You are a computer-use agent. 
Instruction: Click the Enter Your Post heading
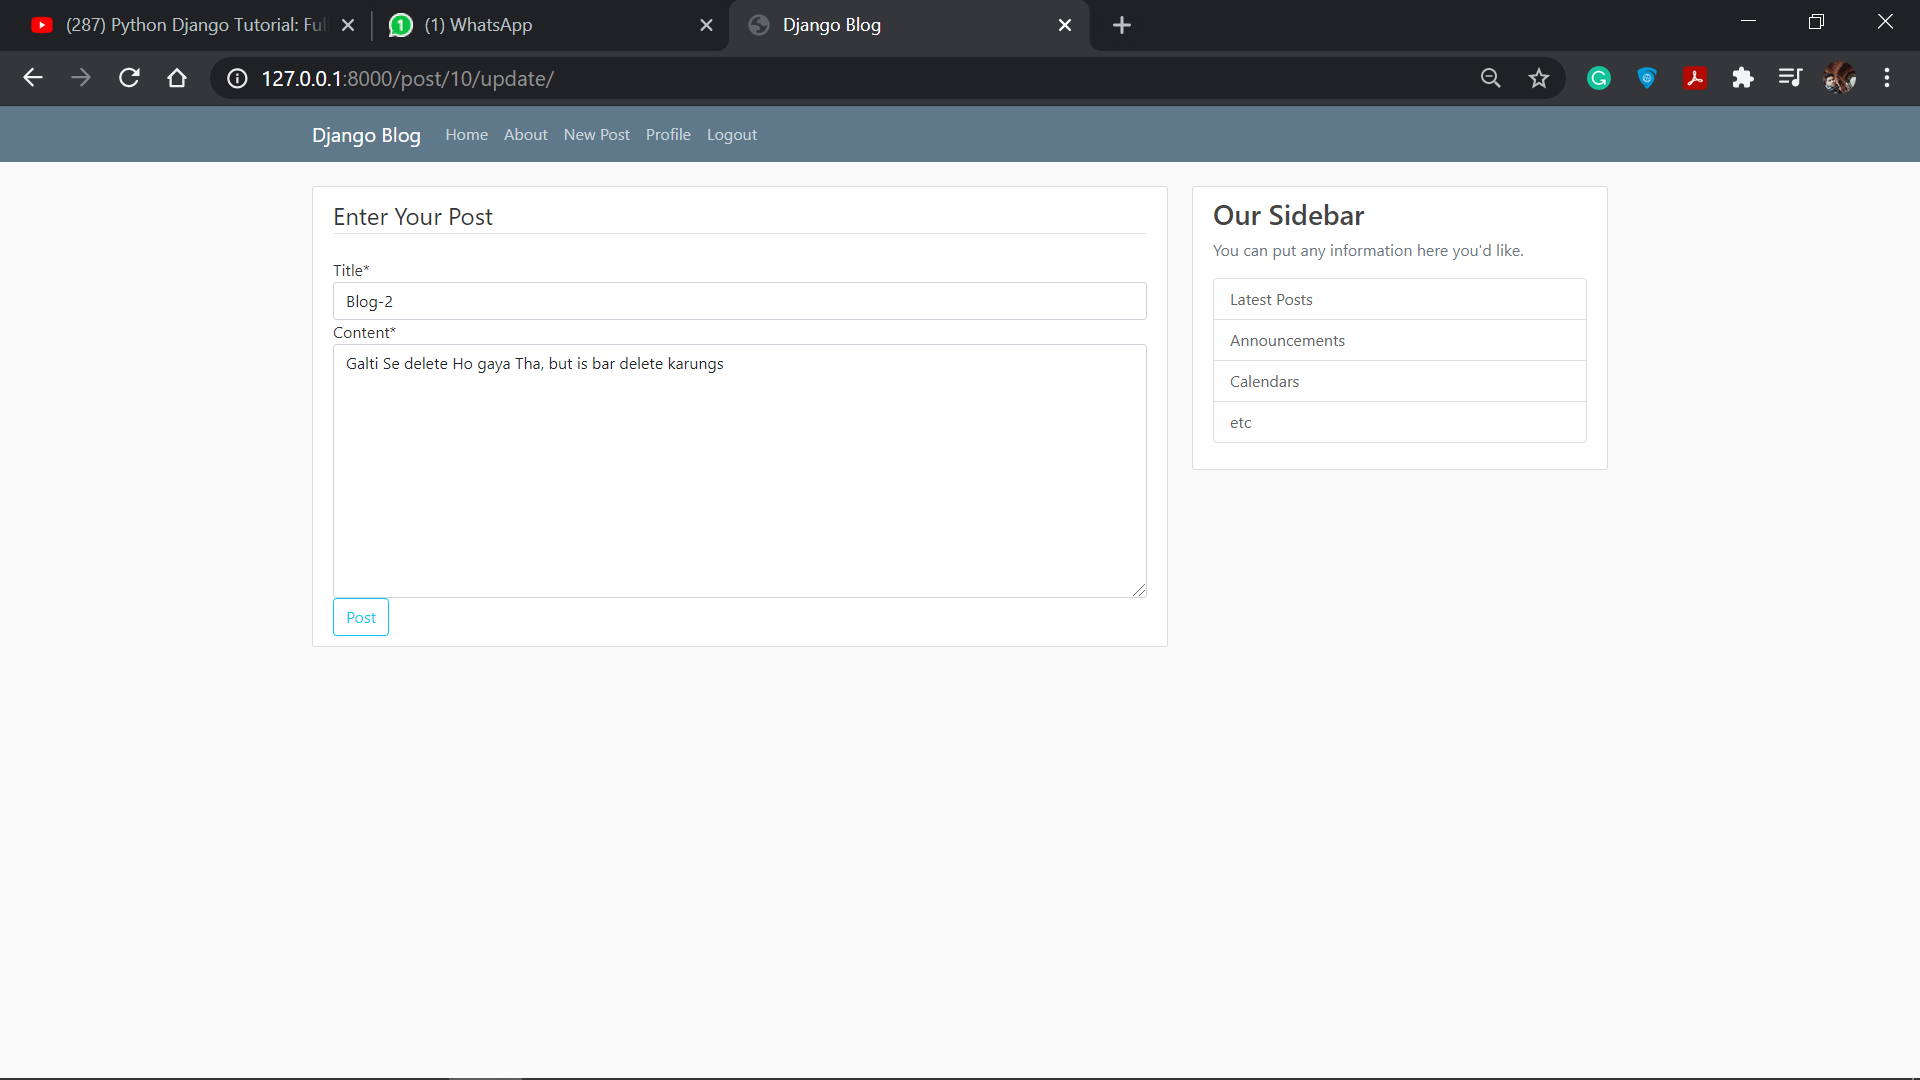(413, 217)
